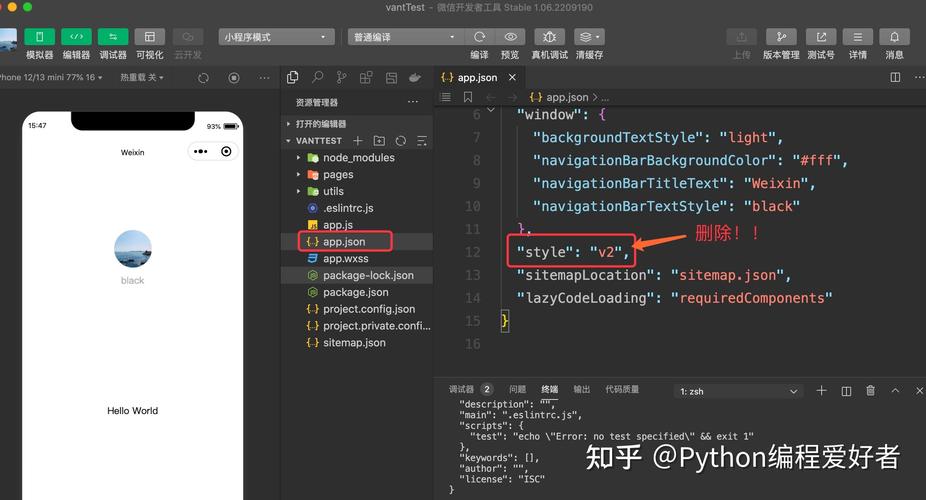Open the test account button
The height and width of the screenshot is (500, 926).
point(821,37)
